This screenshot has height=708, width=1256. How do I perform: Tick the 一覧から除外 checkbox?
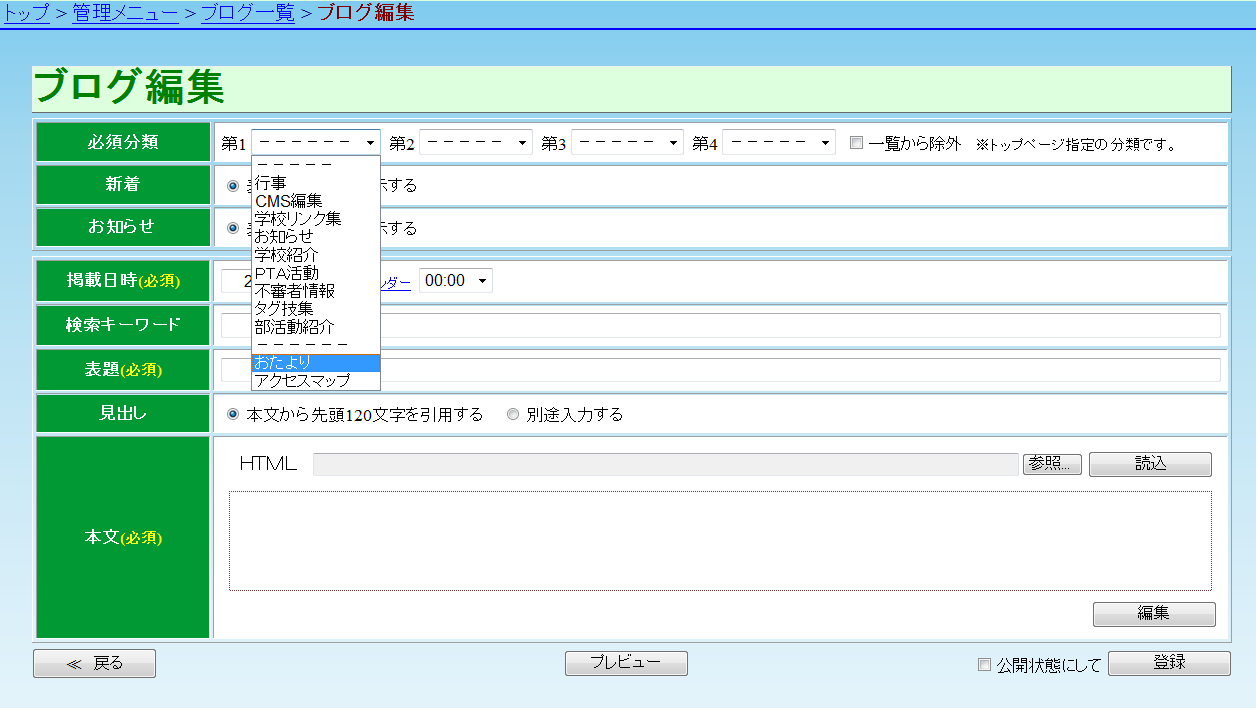pyautogui.click(x=856, y=143)
